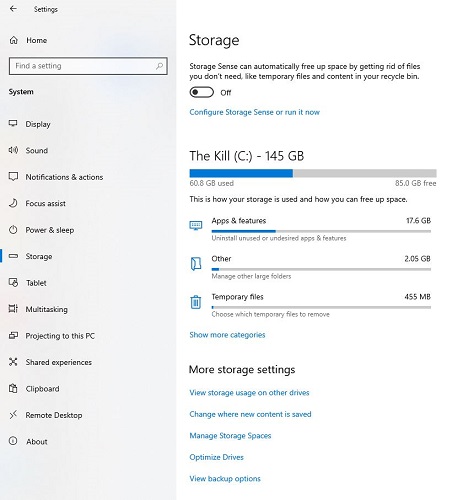Go to Notifications & actions
The width and height of the screenshot is (452, 500).
pos(64,177)
